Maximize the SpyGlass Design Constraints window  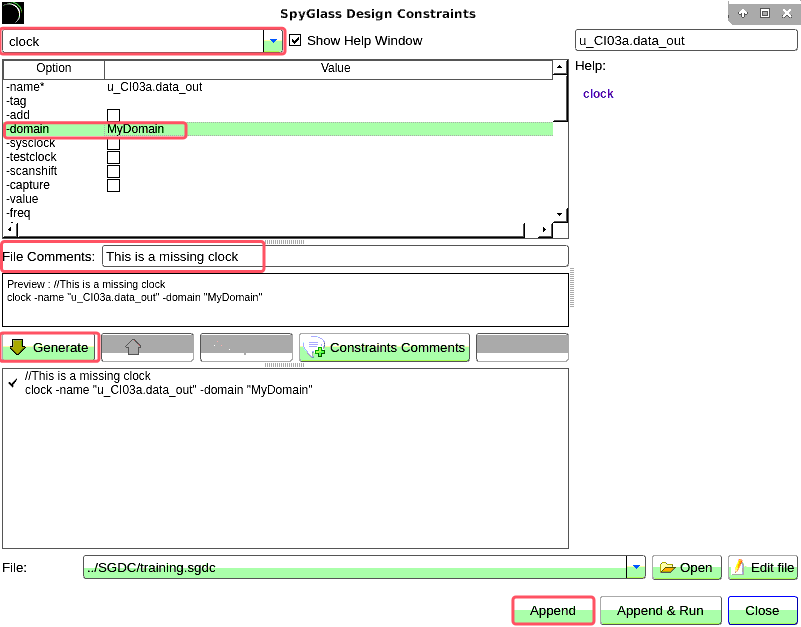[x=765, y=13]
